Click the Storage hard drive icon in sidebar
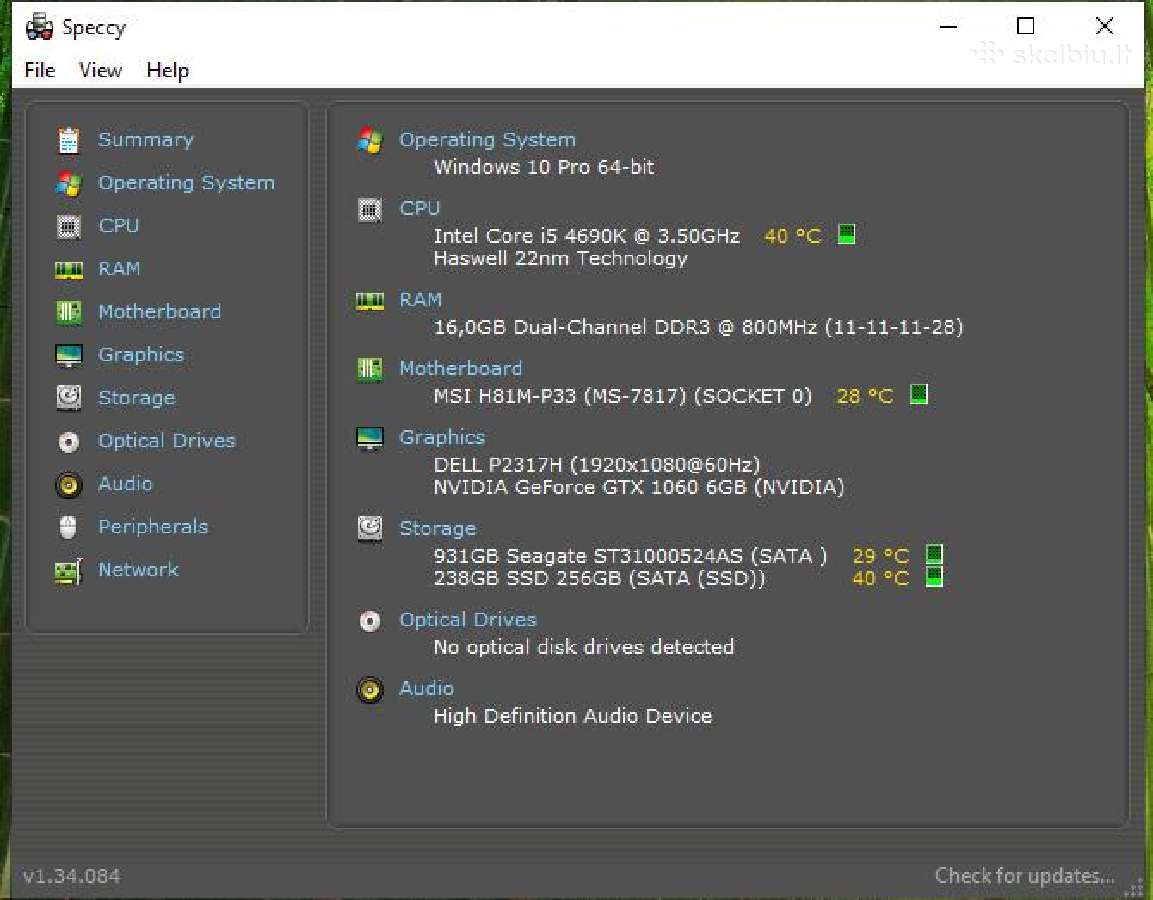1153x900 pixels. [x=68, y=398]
